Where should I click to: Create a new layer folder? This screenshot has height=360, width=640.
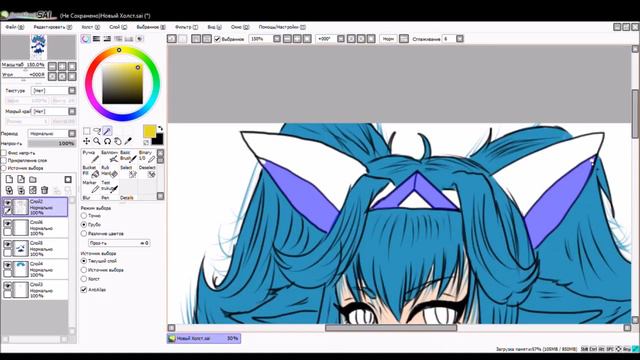click(33, 179)
